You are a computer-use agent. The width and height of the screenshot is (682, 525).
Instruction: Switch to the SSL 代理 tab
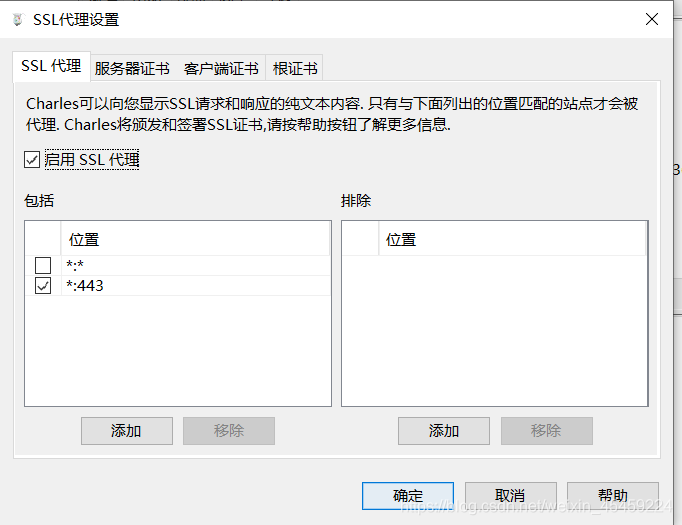51,66
